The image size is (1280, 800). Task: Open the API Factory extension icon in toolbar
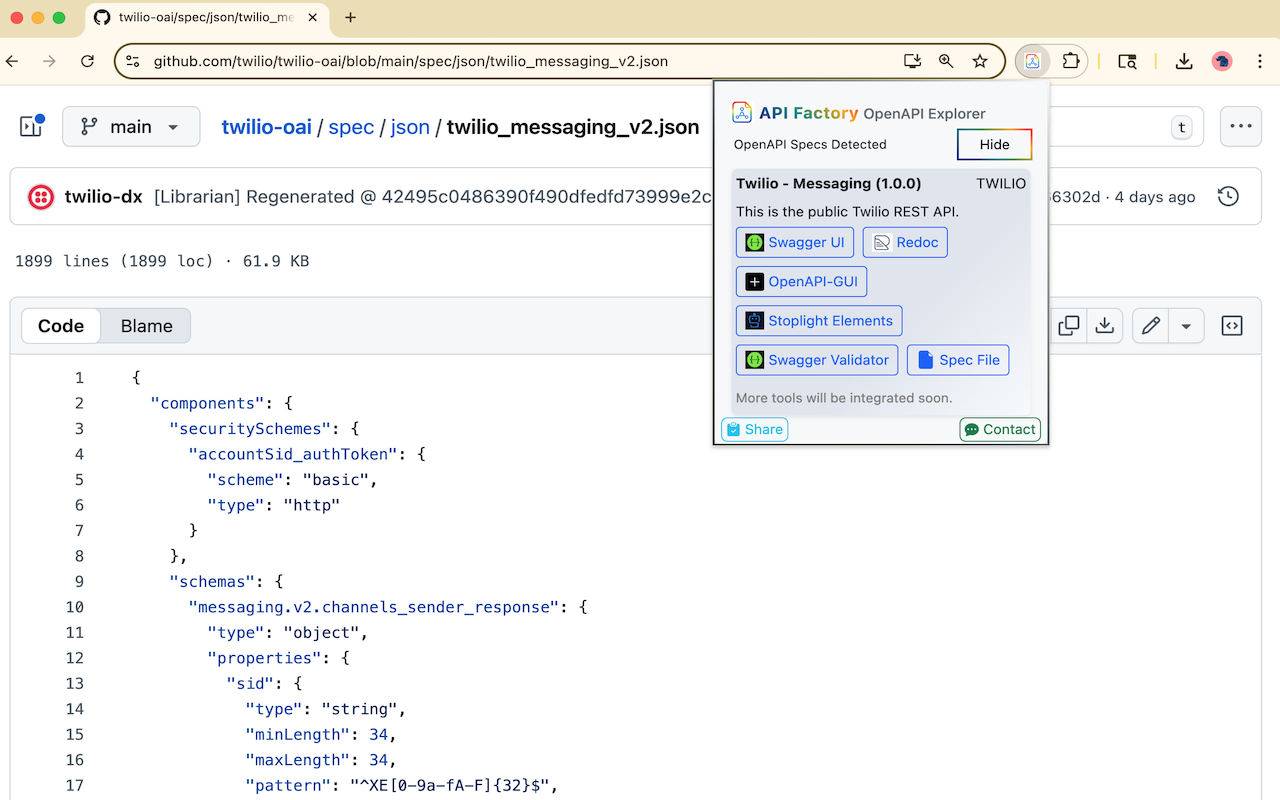pyautogui.click(x=1032, y=61)
